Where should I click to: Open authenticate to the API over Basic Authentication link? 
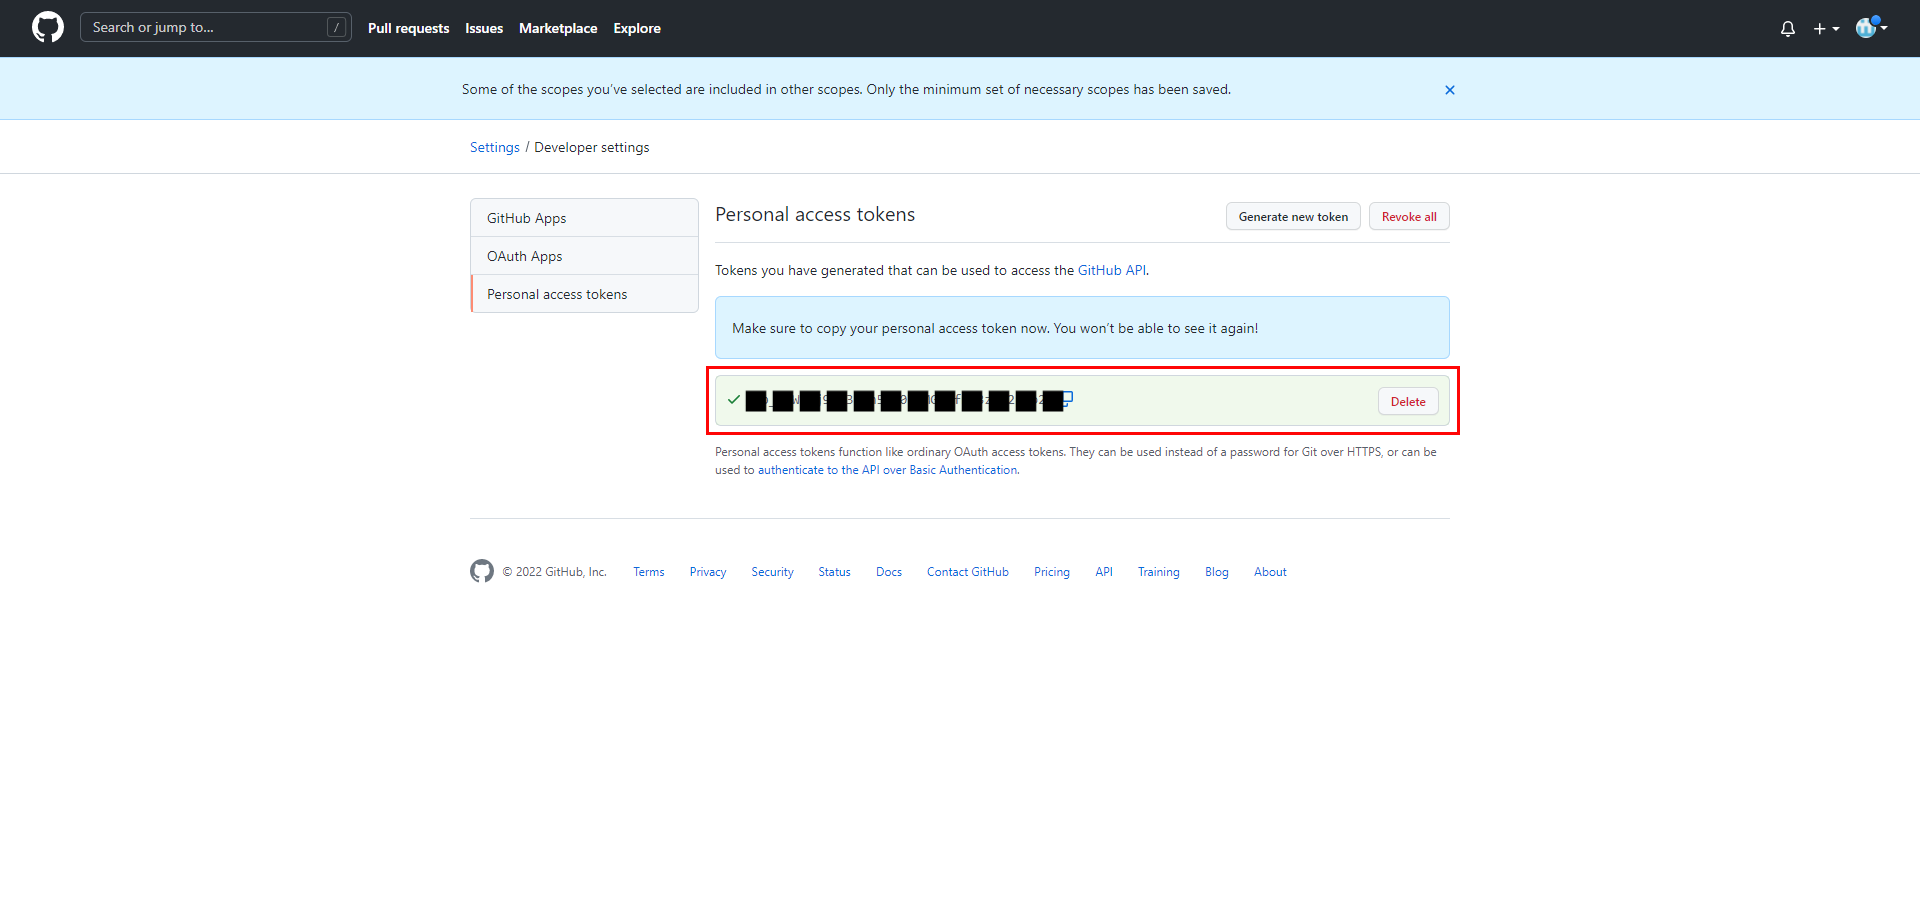888,470
